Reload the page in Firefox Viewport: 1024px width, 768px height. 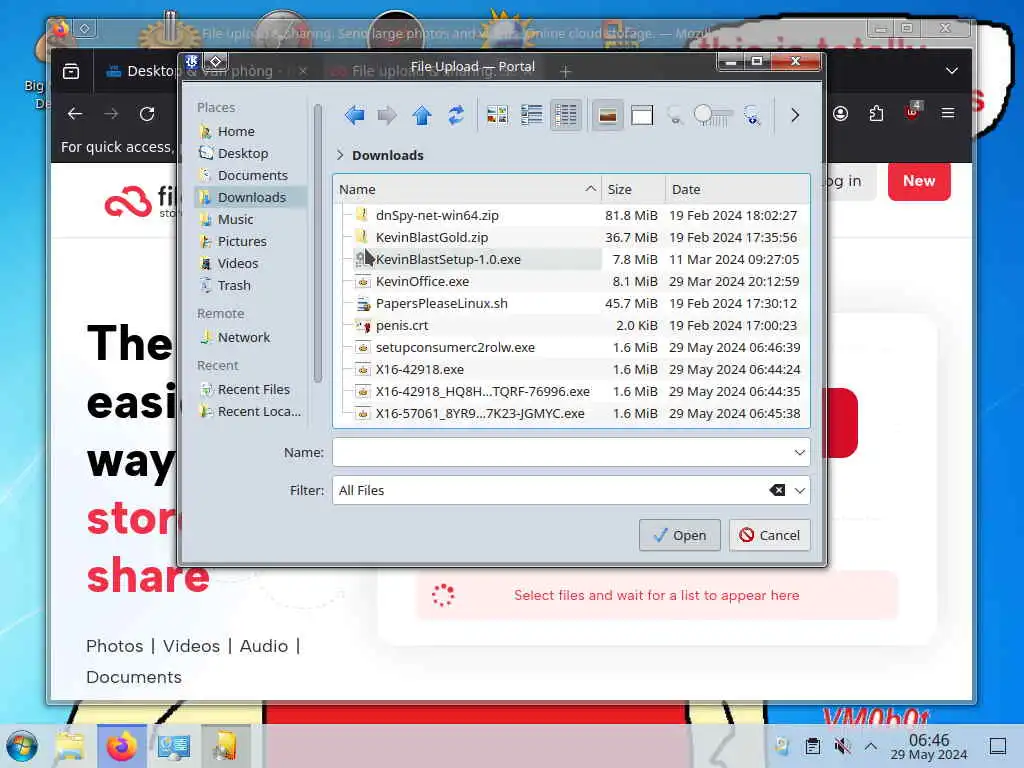pyautogui.click(x=147, y=114)
